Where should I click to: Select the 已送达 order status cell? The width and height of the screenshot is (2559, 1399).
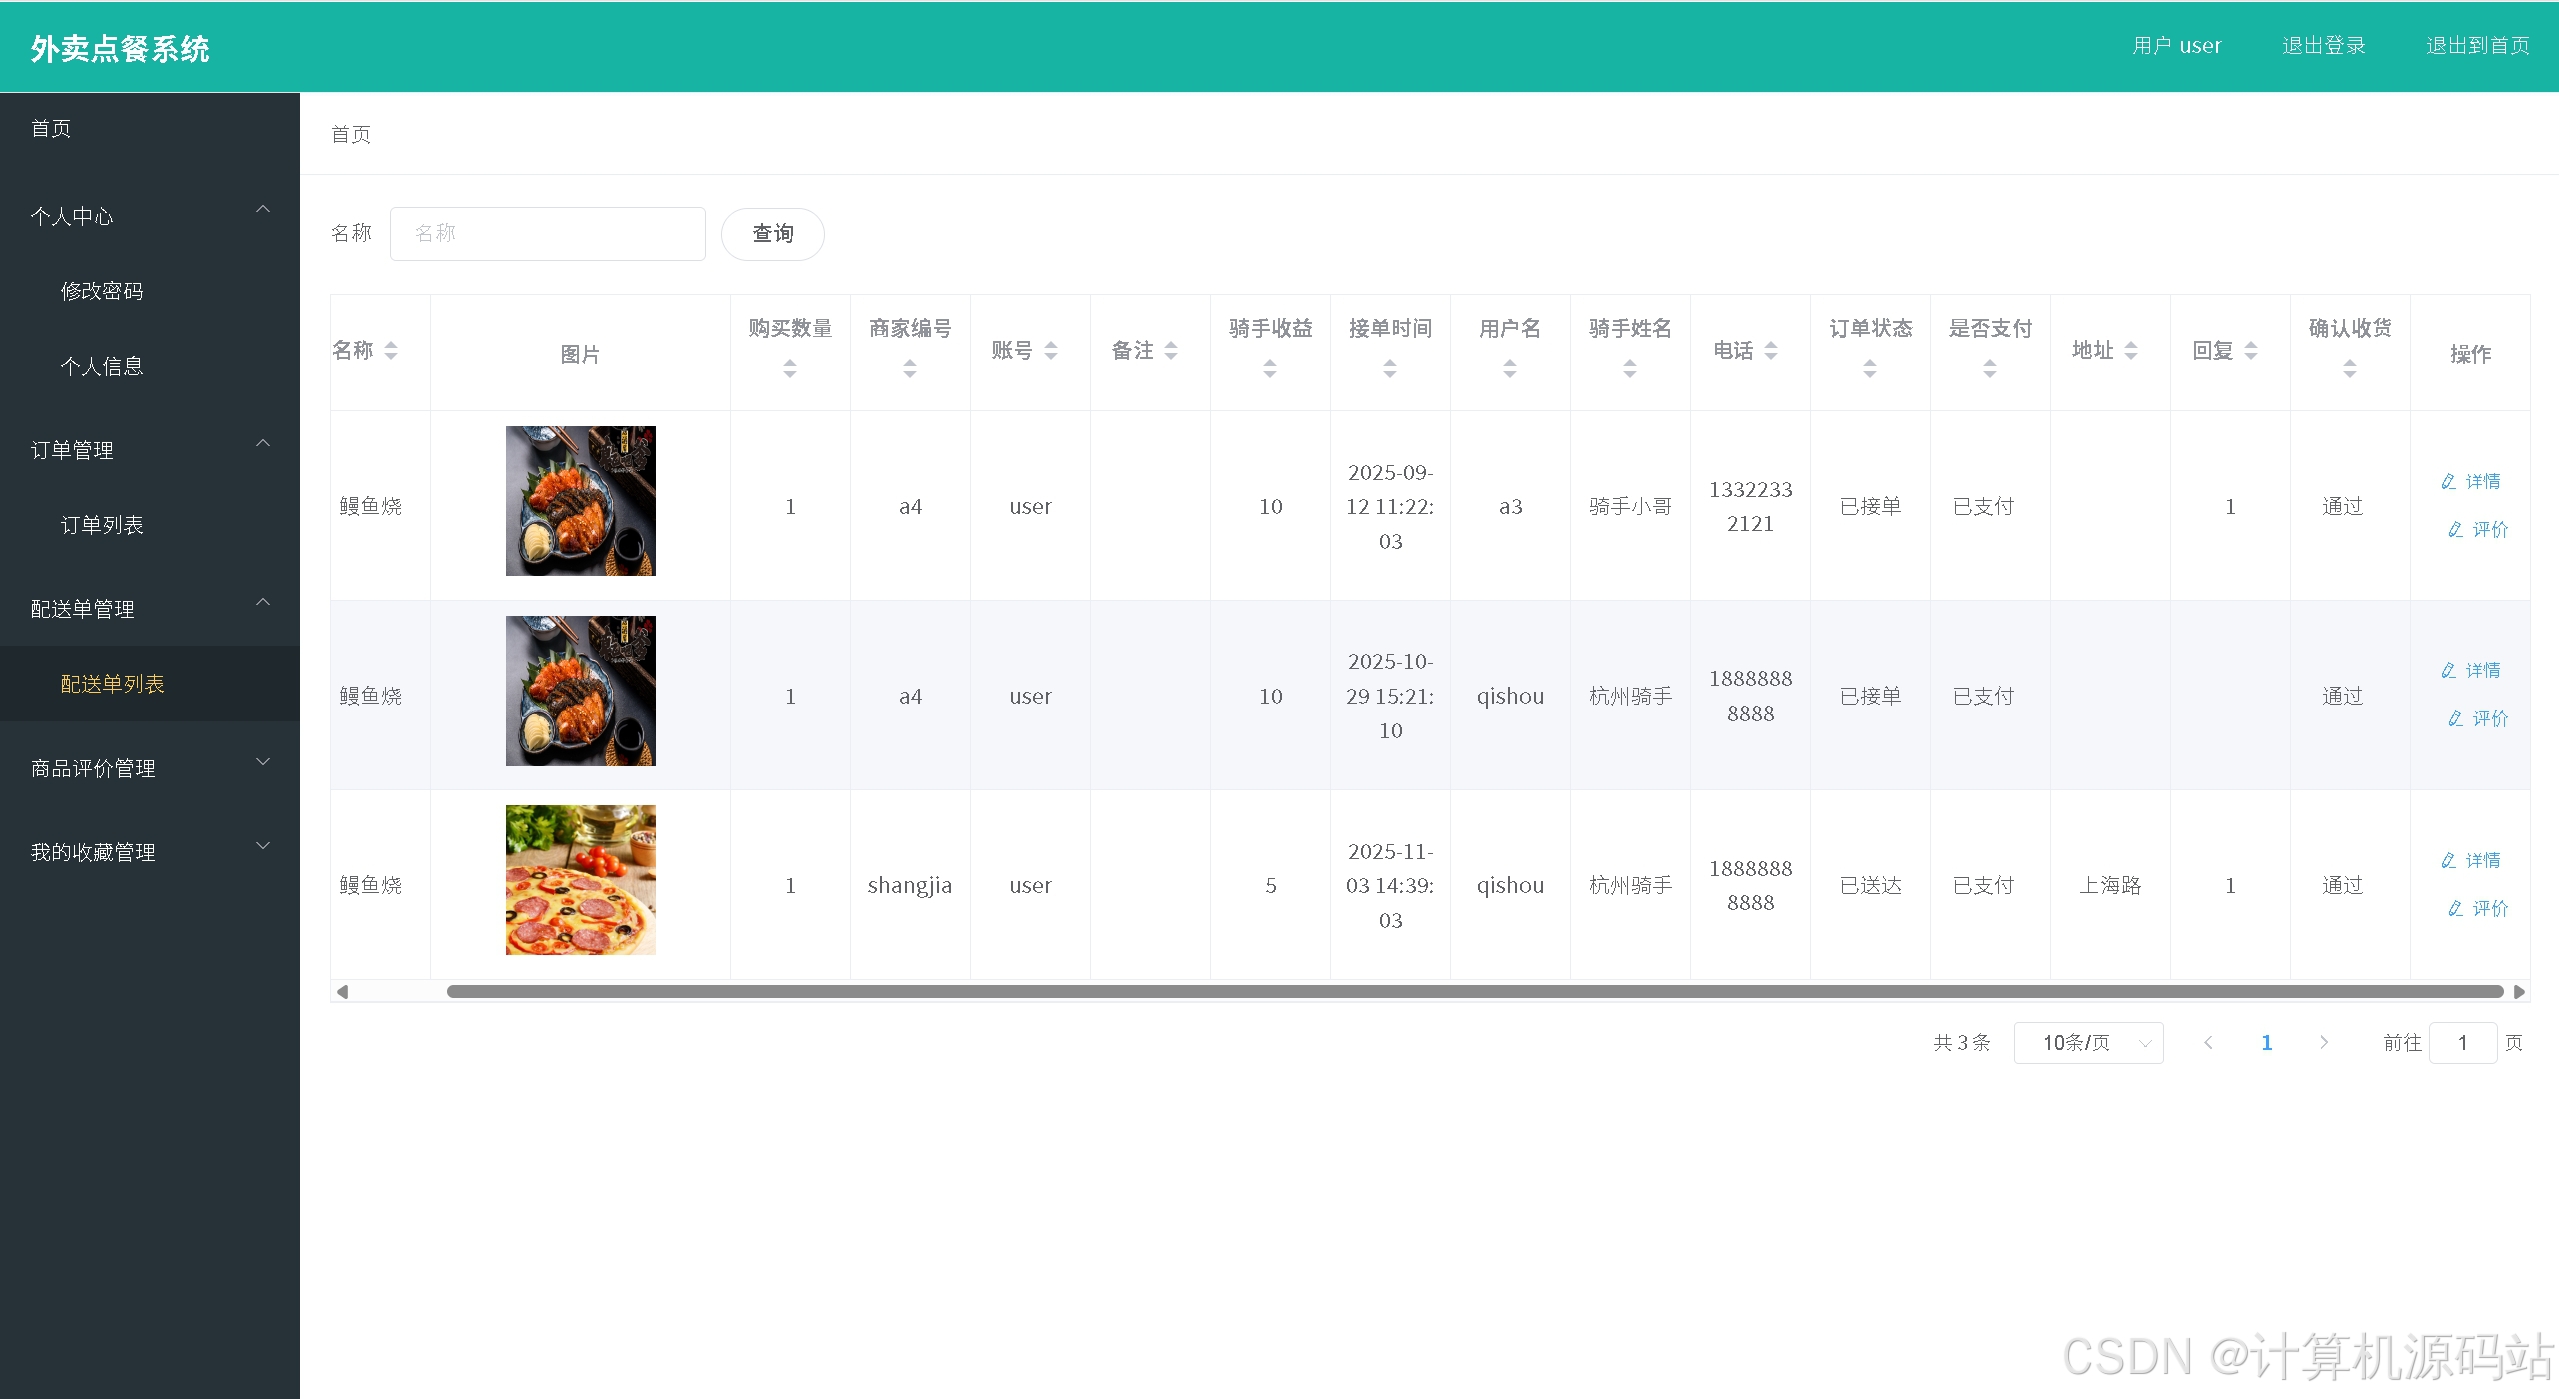click(1870, 886)
